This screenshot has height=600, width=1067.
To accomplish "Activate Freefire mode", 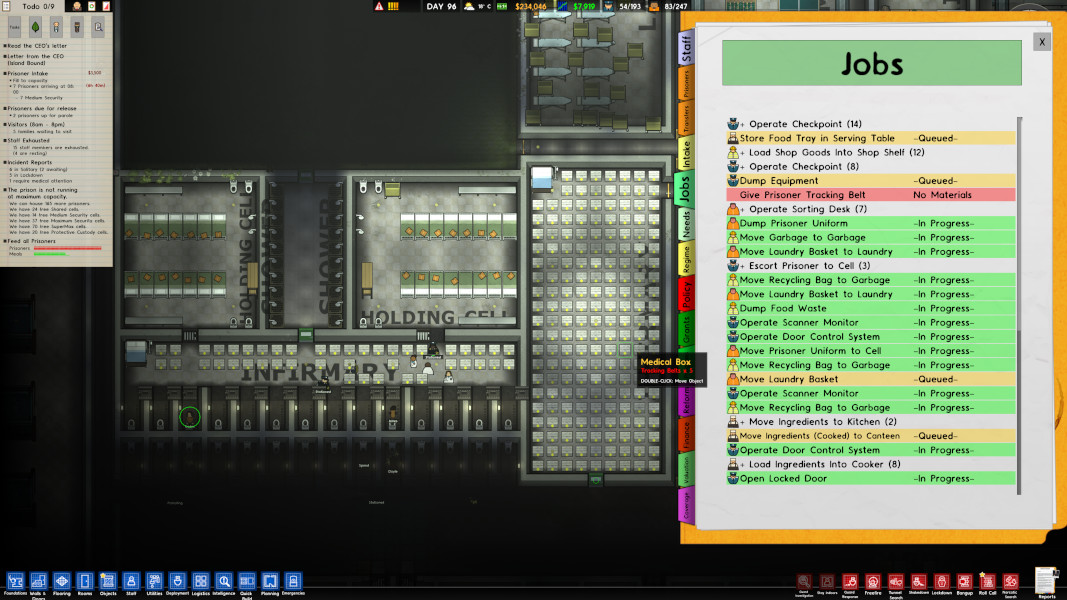I will [x=873, y=582].
